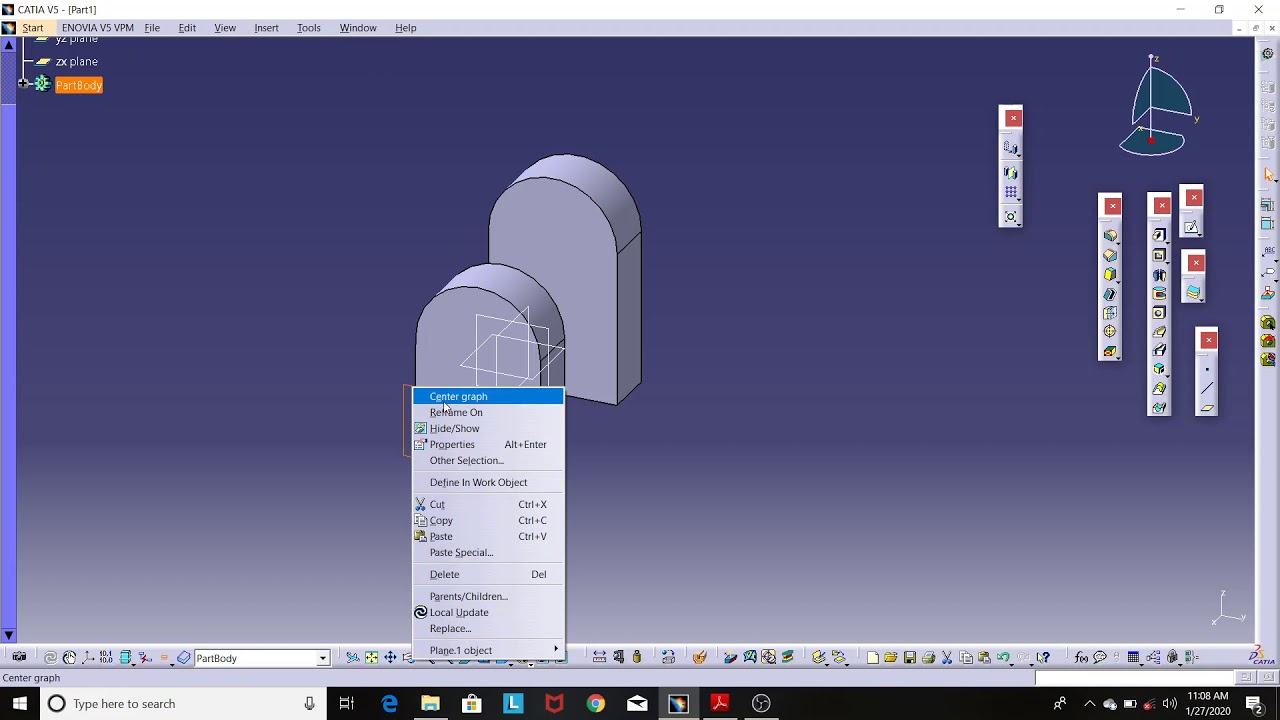Choose Parents/Children... from context menu

tap(489, 596)
